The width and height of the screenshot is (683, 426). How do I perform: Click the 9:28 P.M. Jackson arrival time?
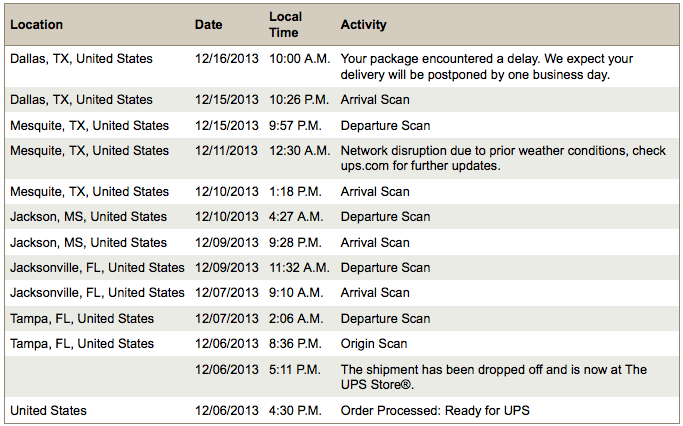(x=295, y=243)
